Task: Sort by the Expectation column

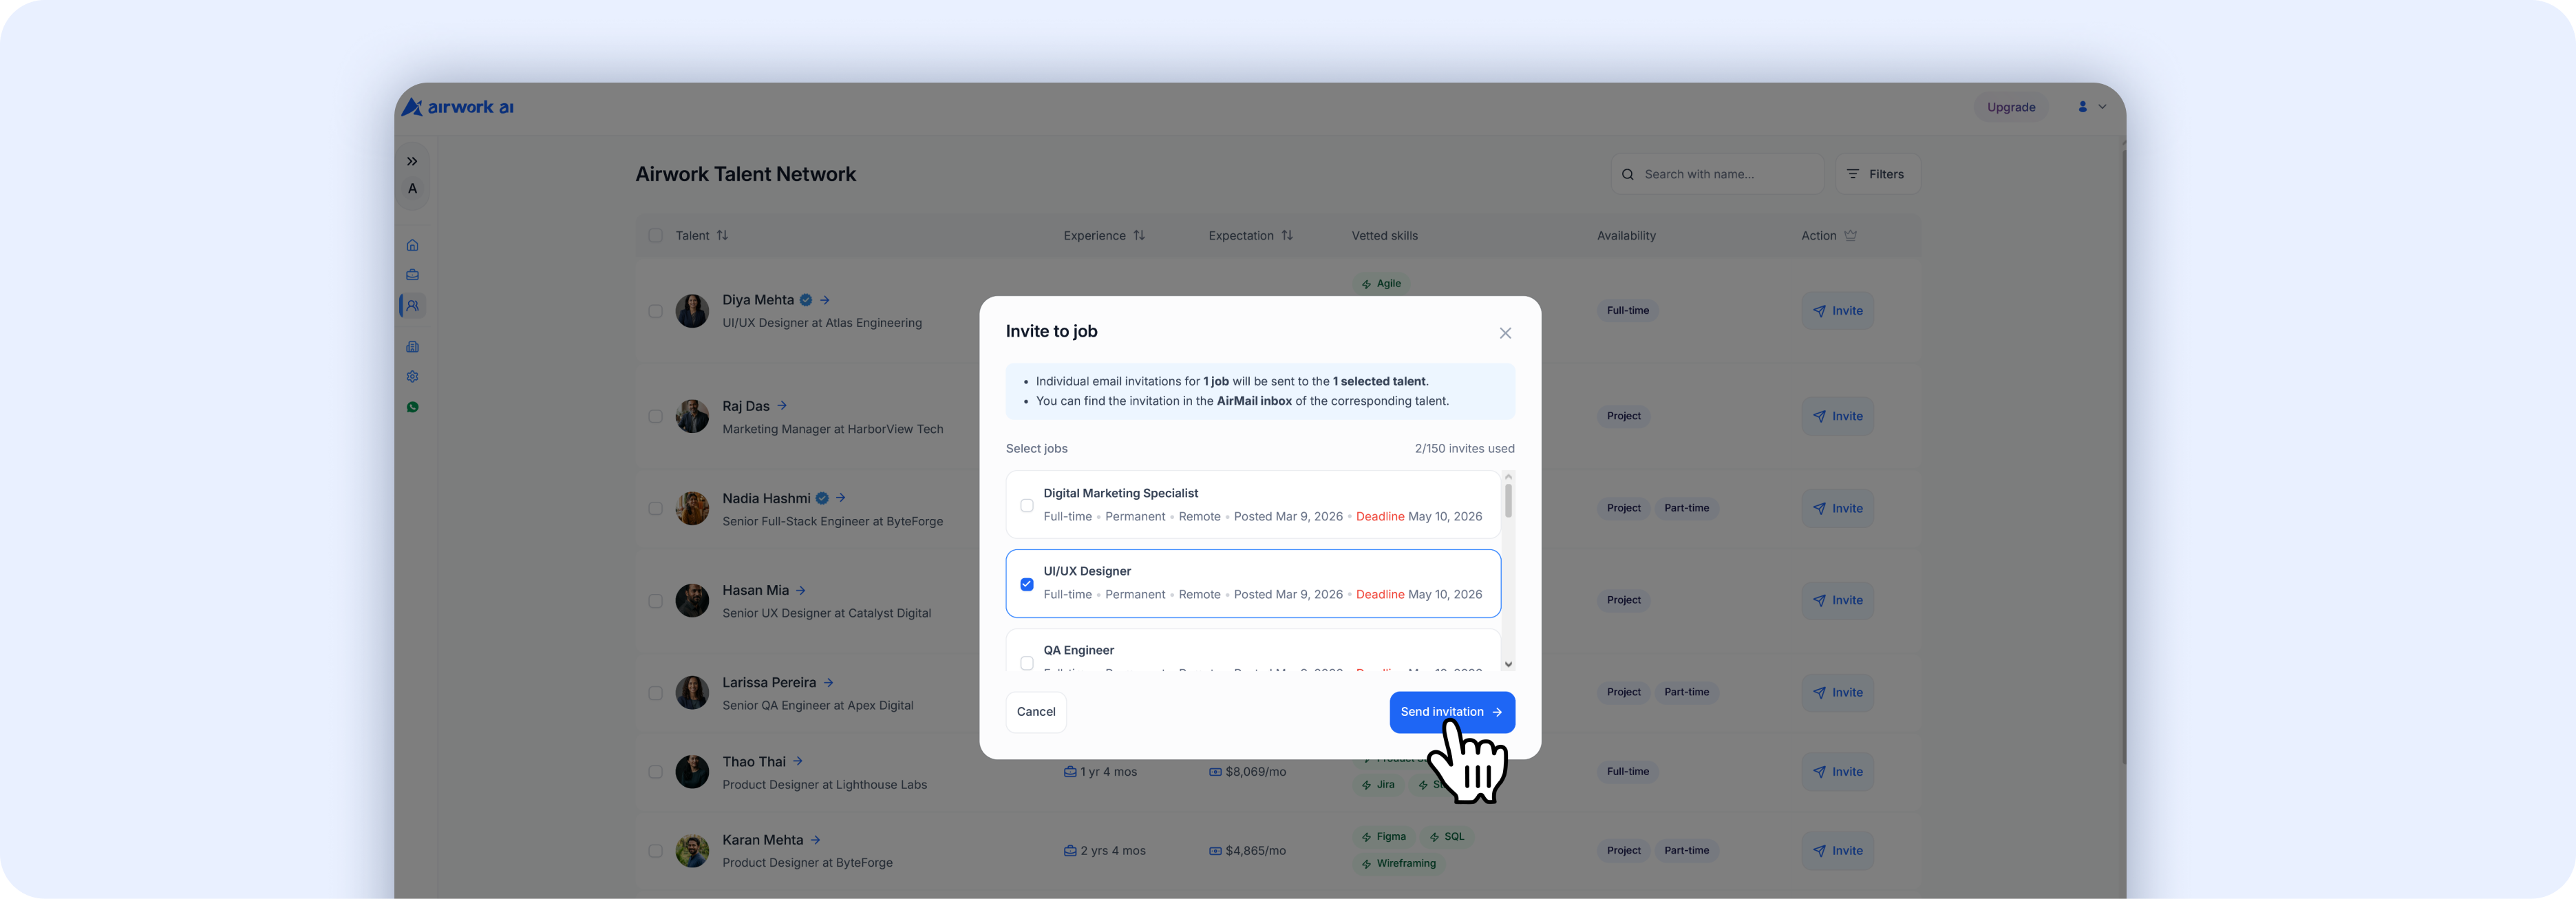Action: coord(1287,236)
